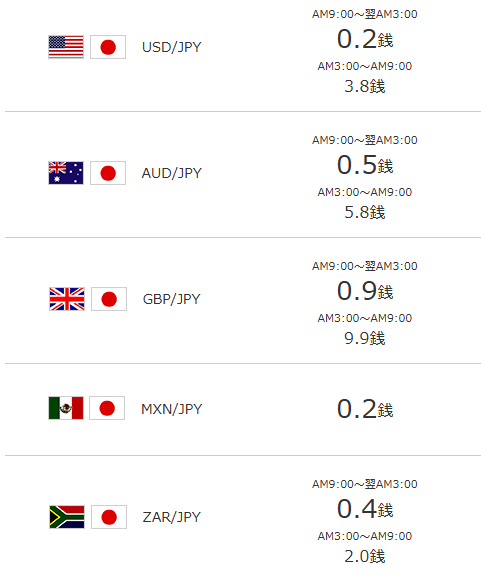The image size is (481, 578).
Task: Click the 2.0銭 early morning ZAR/JPY spread
Action: [365, 556]
